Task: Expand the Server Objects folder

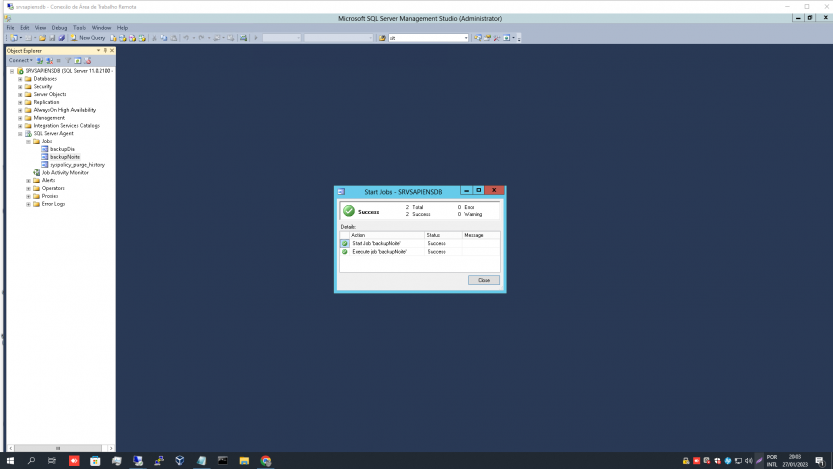Action: click(20, 95)
